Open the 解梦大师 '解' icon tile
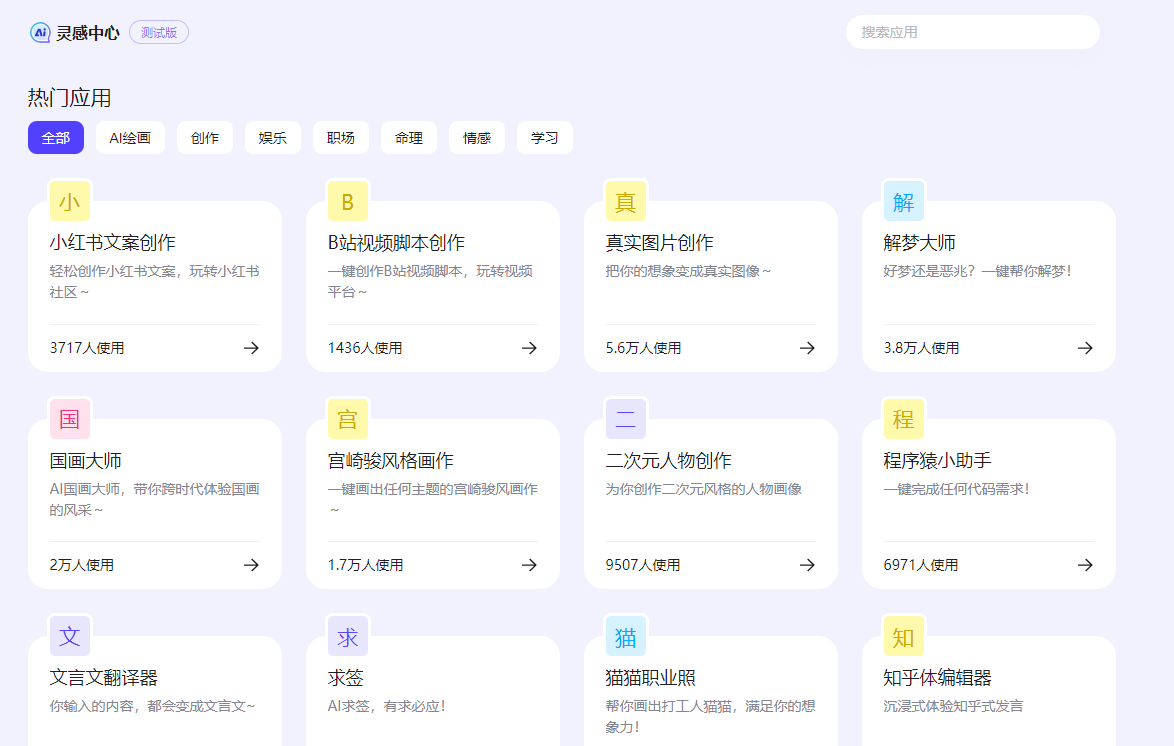The height and width of the screenshot is (746, 1174). (x=904, y=201)
